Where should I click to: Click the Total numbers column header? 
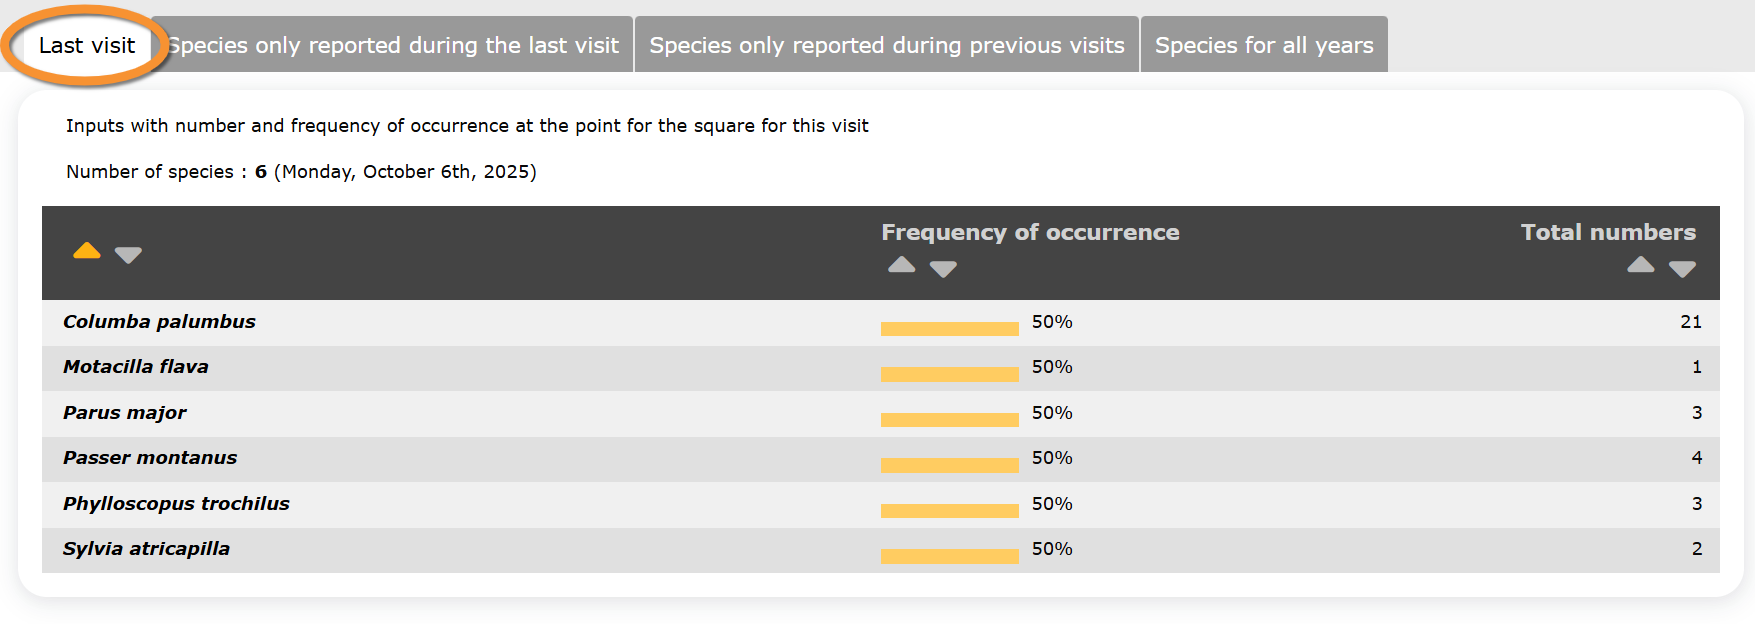pyautogui.click(x=1608, y=232)
